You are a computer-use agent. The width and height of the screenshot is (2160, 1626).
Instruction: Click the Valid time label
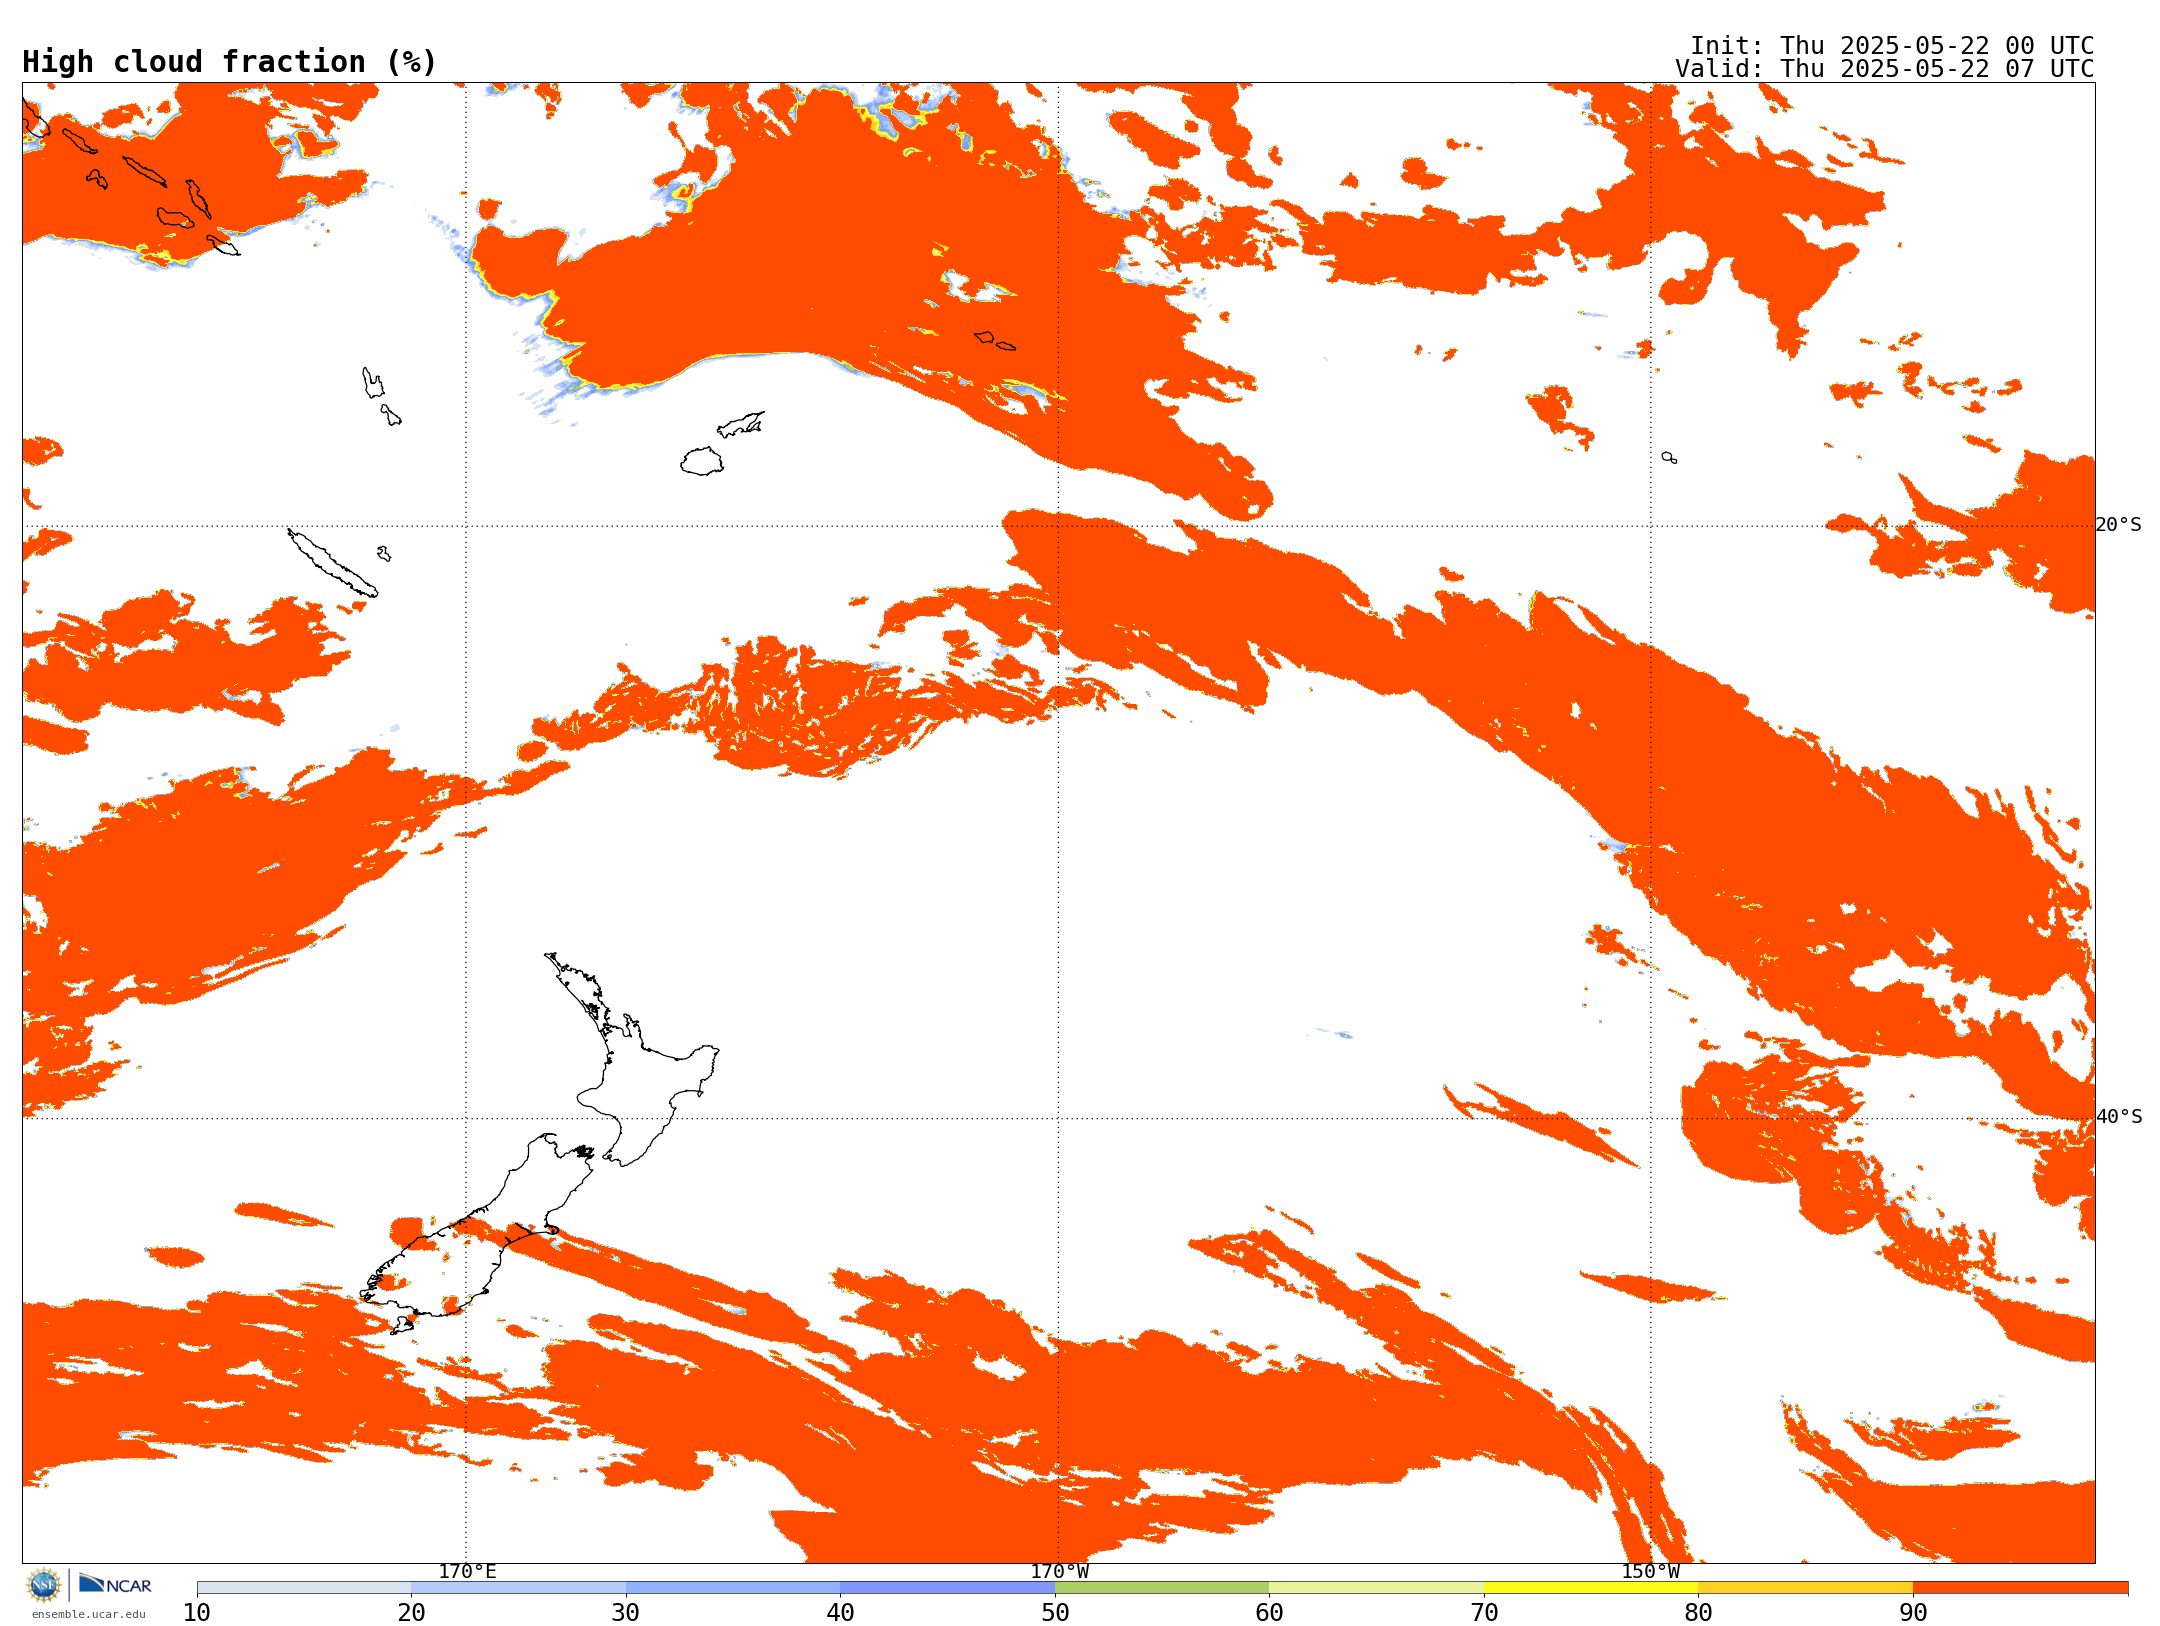click(x=1884, y=69)
